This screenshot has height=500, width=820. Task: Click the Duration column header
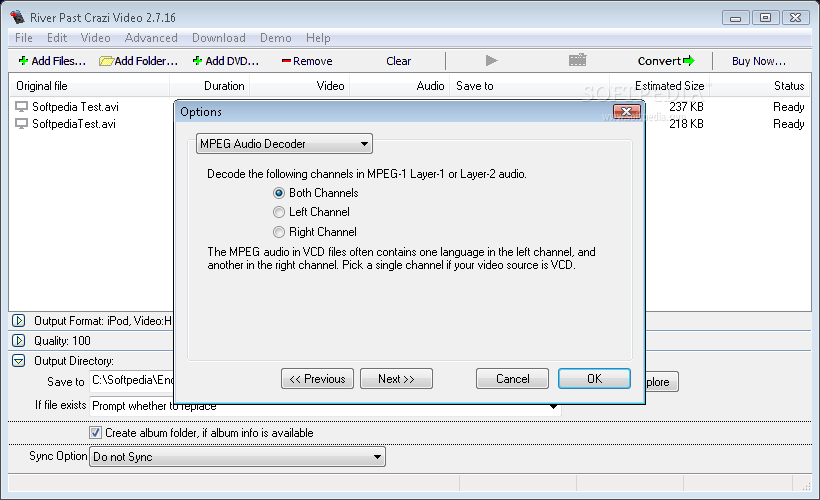tap(210, 86)
